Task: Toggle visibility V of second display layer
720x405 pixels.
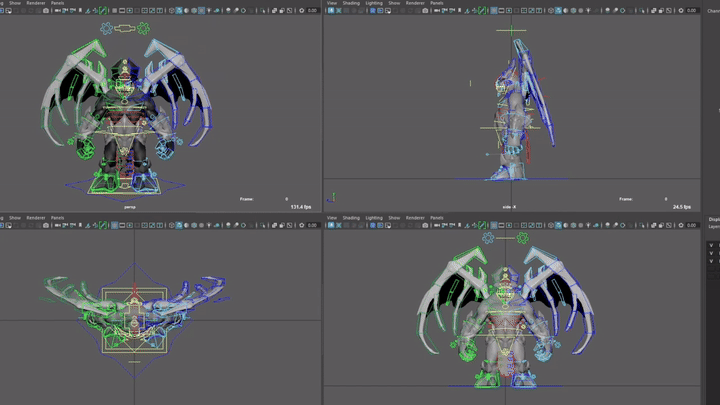Action: (711, 253)
